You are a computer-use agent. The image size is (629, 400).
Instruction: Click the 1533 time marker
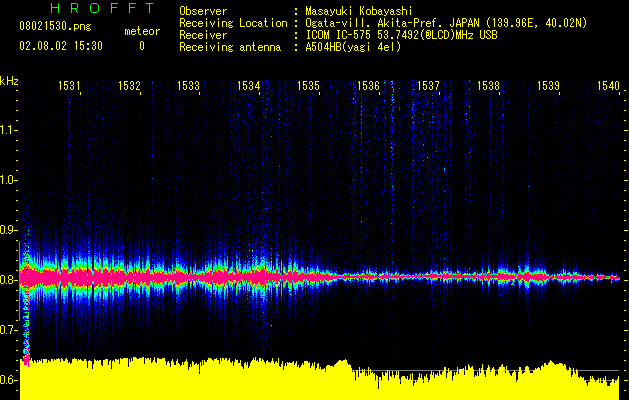189,85
